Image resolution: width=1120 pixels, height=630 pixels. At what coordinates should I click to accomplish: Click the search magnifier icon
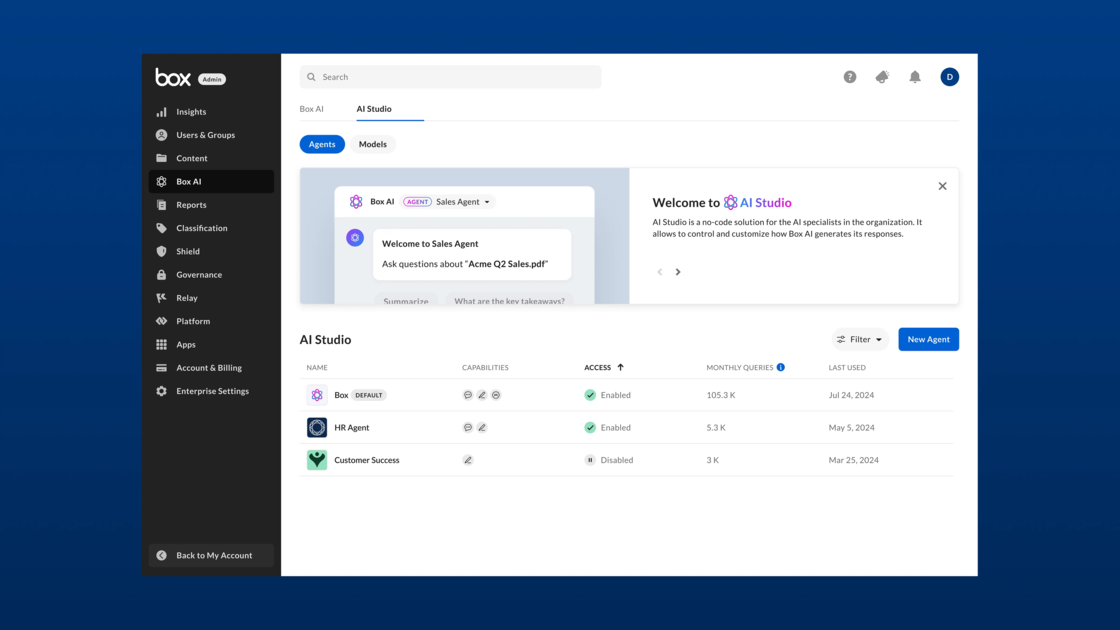(x=311, y=77)
